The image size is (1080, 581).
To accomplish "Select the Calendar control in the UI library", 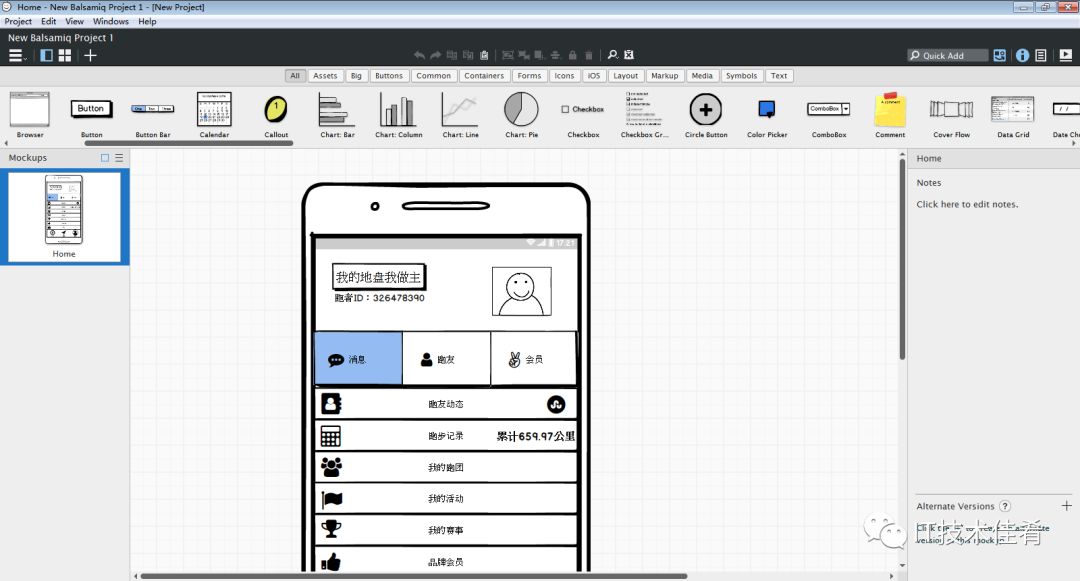I will pos(214,112).
